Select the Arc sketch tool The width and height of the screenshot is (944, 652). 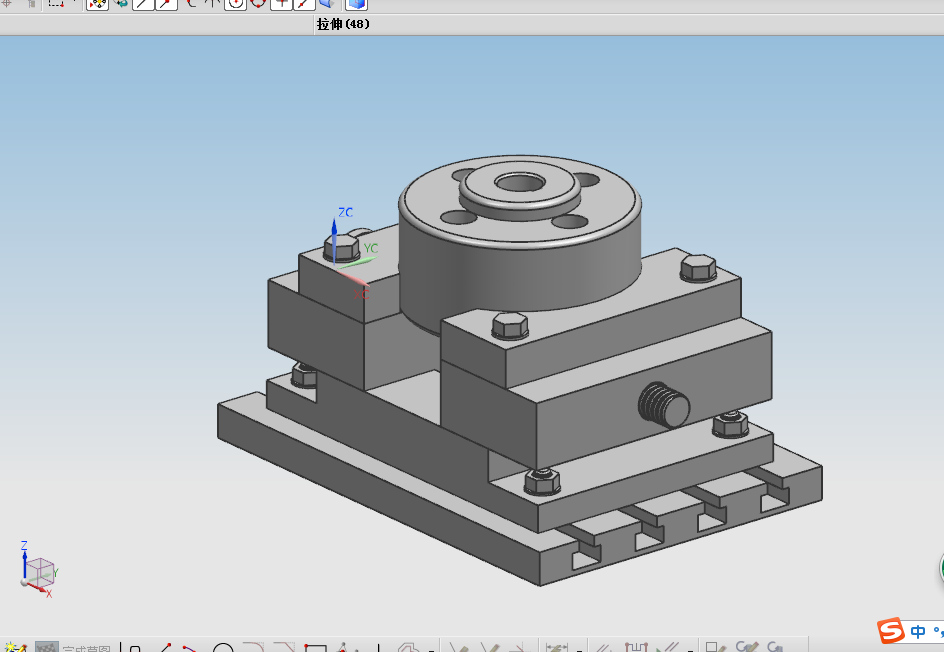pos(190,648)
